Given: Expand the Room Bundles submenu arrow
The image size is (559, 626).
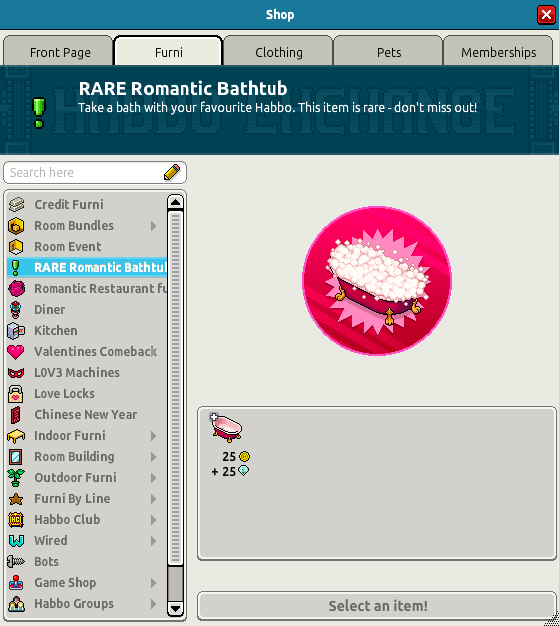Looking at the screenshot, I should (x=153, y=226).
